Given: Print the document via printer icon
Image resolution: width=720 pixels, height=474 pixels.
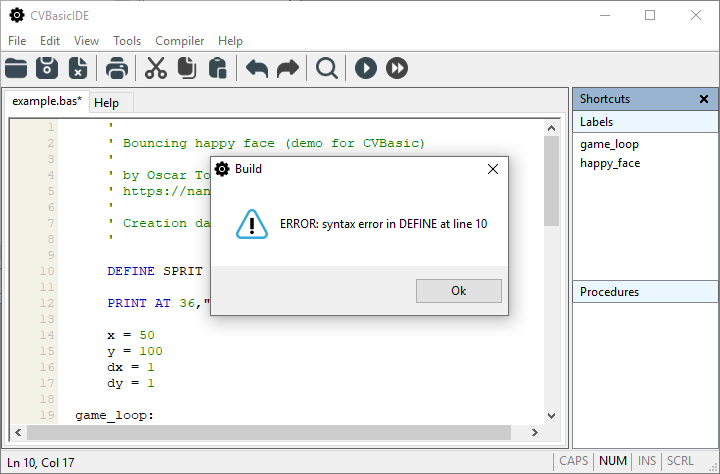Looking at the screenshot, I should [117, 68].
